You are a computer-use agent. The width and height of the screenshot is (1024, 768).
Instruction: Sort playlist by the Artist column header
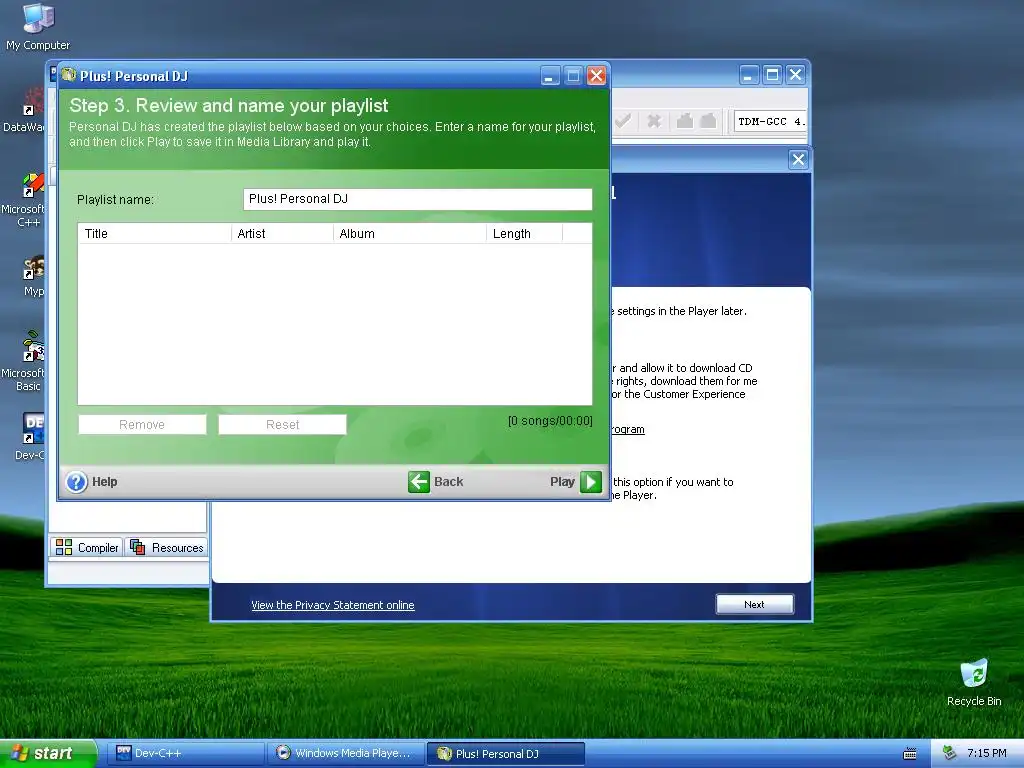point(282,234)
